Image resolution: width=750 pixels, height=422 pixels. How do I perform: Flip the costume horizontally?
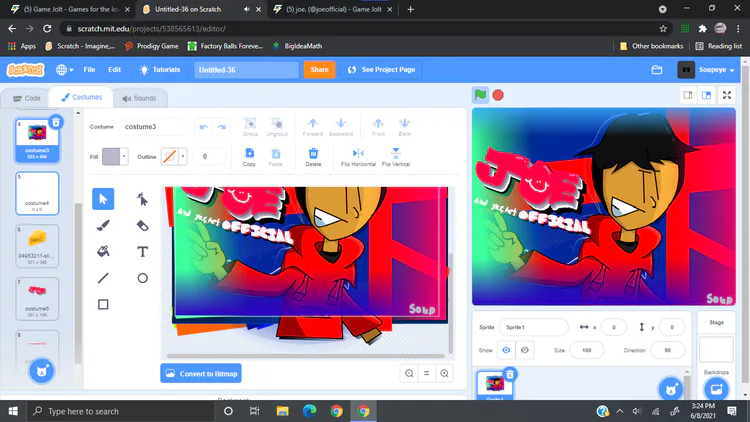(x=358, y=157)
